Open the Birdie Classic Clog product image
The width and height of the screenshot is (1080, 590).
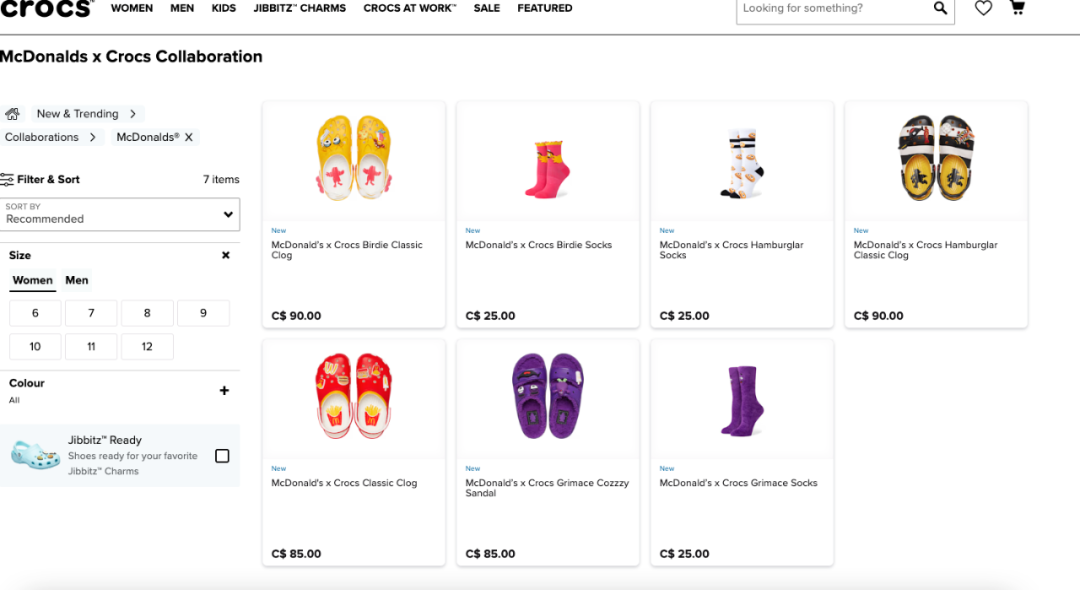pos(354,158)
